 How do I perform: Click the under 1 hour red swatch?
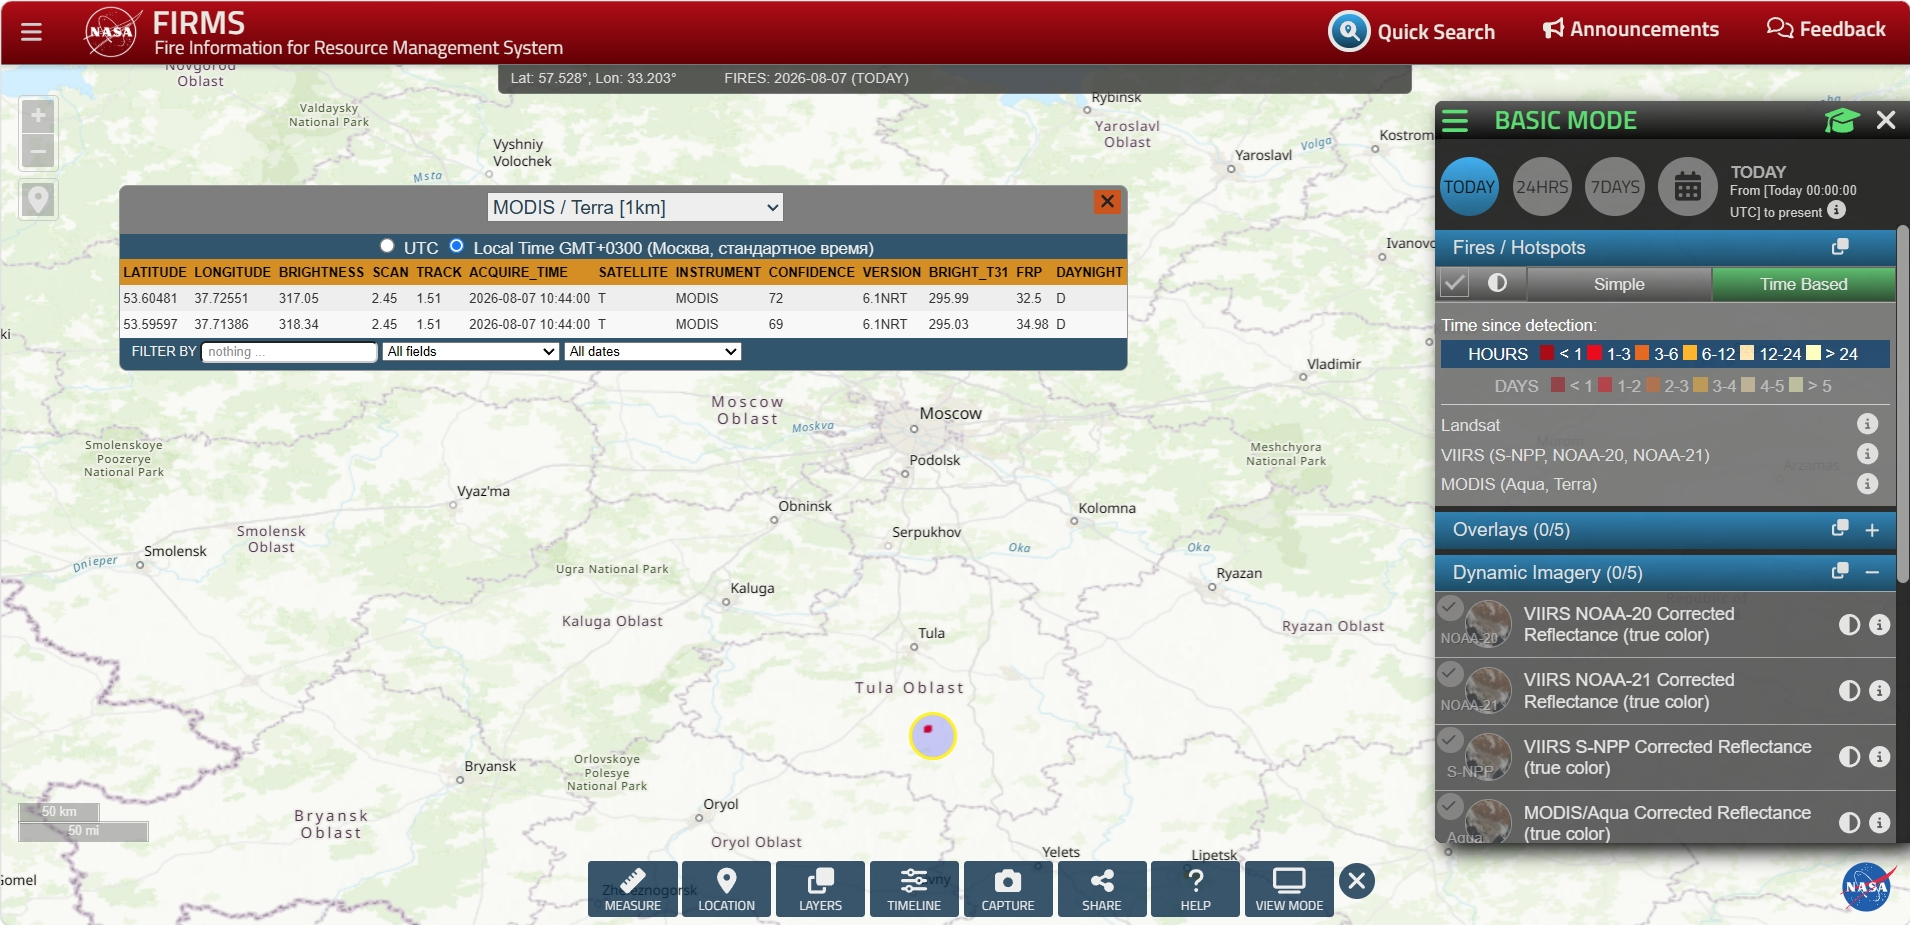pyautogui.click(x=1548, y=353)
